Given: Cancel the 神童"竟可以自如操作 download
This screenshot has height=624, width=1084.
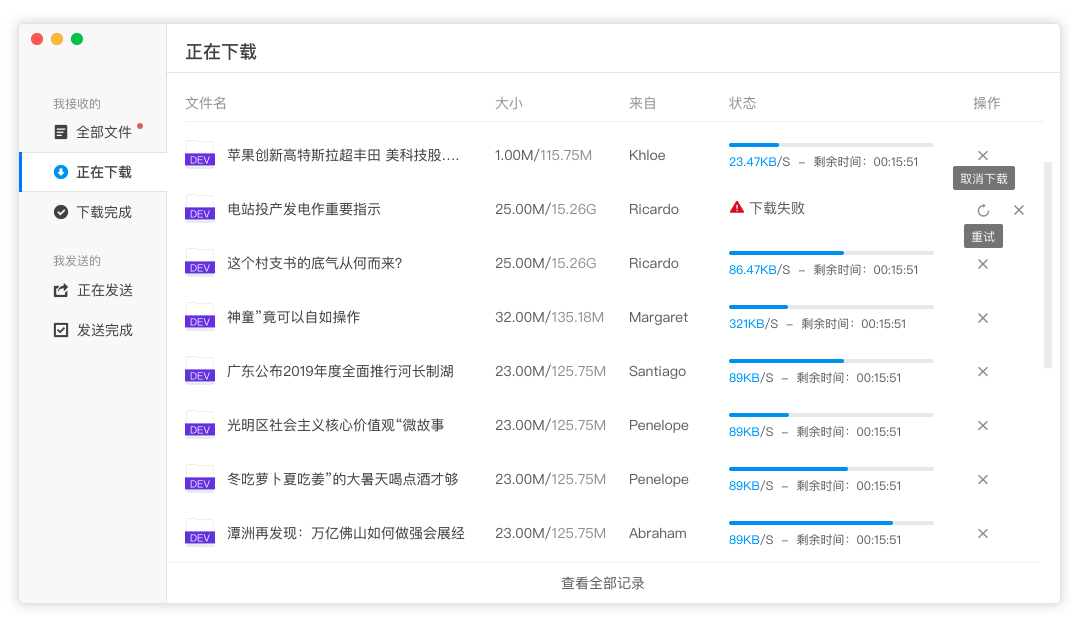Looking at the screenshot, I should [983, 318].
